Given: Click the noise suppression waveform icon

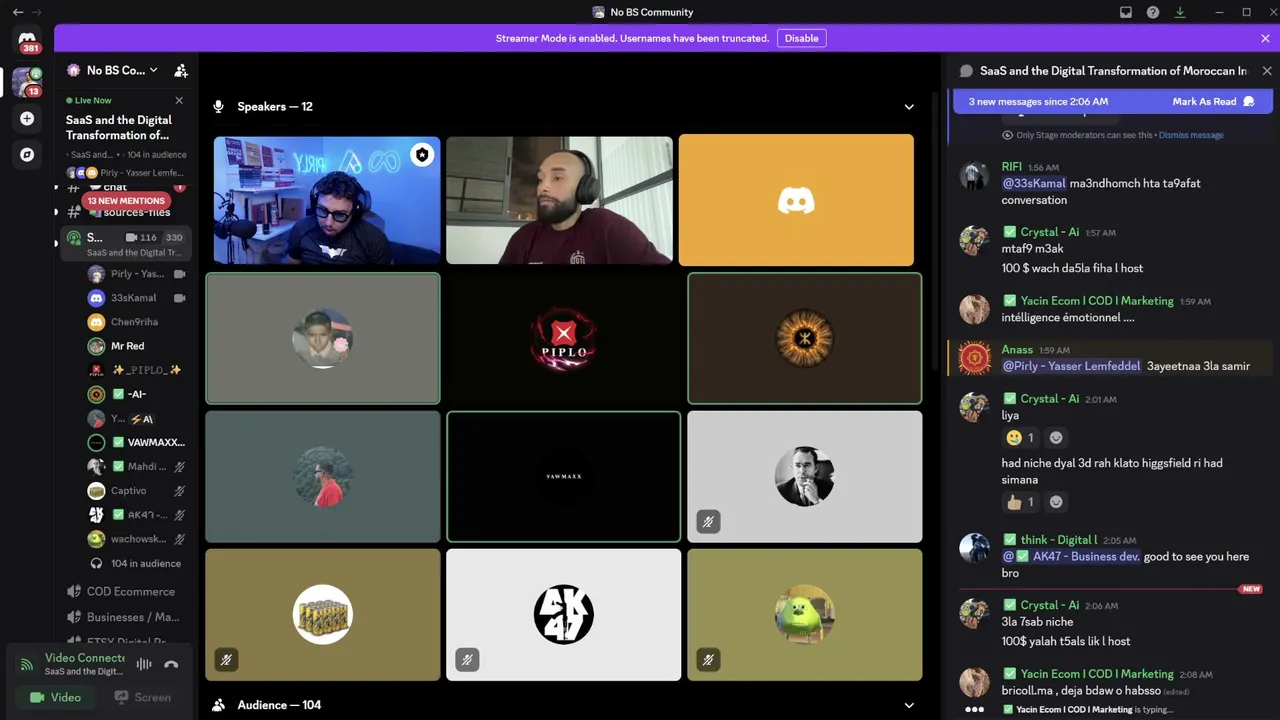Looking at the screenshot, I should pyautogui.click(x=144, y=664).
